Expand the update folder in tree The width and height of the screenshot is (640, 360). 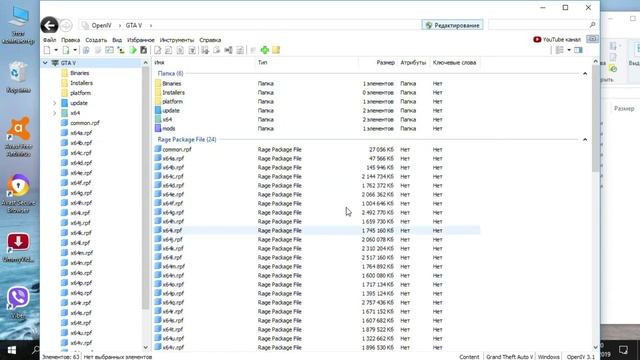point(54,103)
